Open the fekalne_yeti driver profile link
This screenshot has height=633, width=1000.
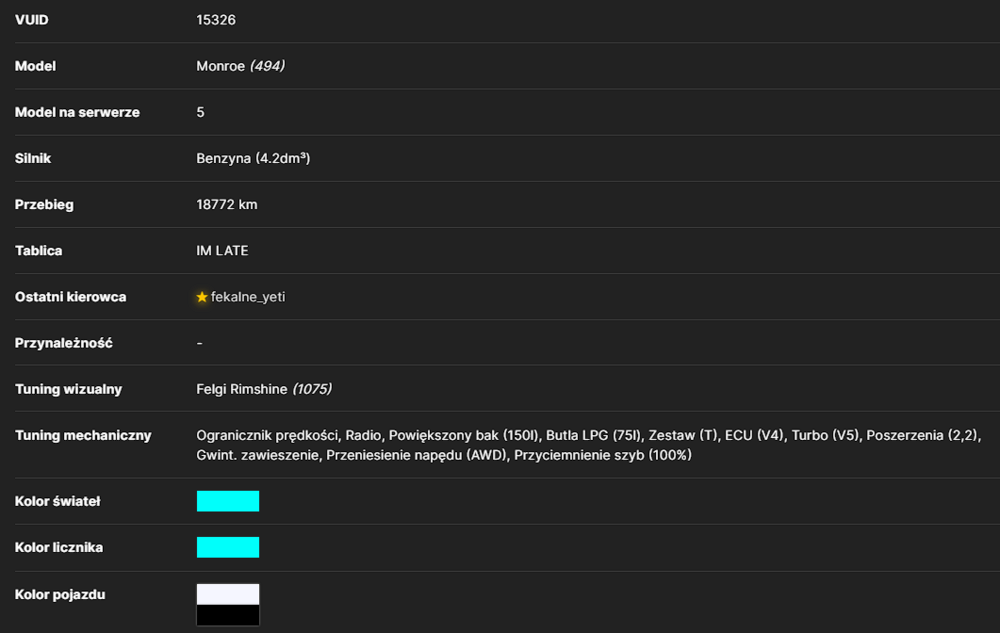248,297
